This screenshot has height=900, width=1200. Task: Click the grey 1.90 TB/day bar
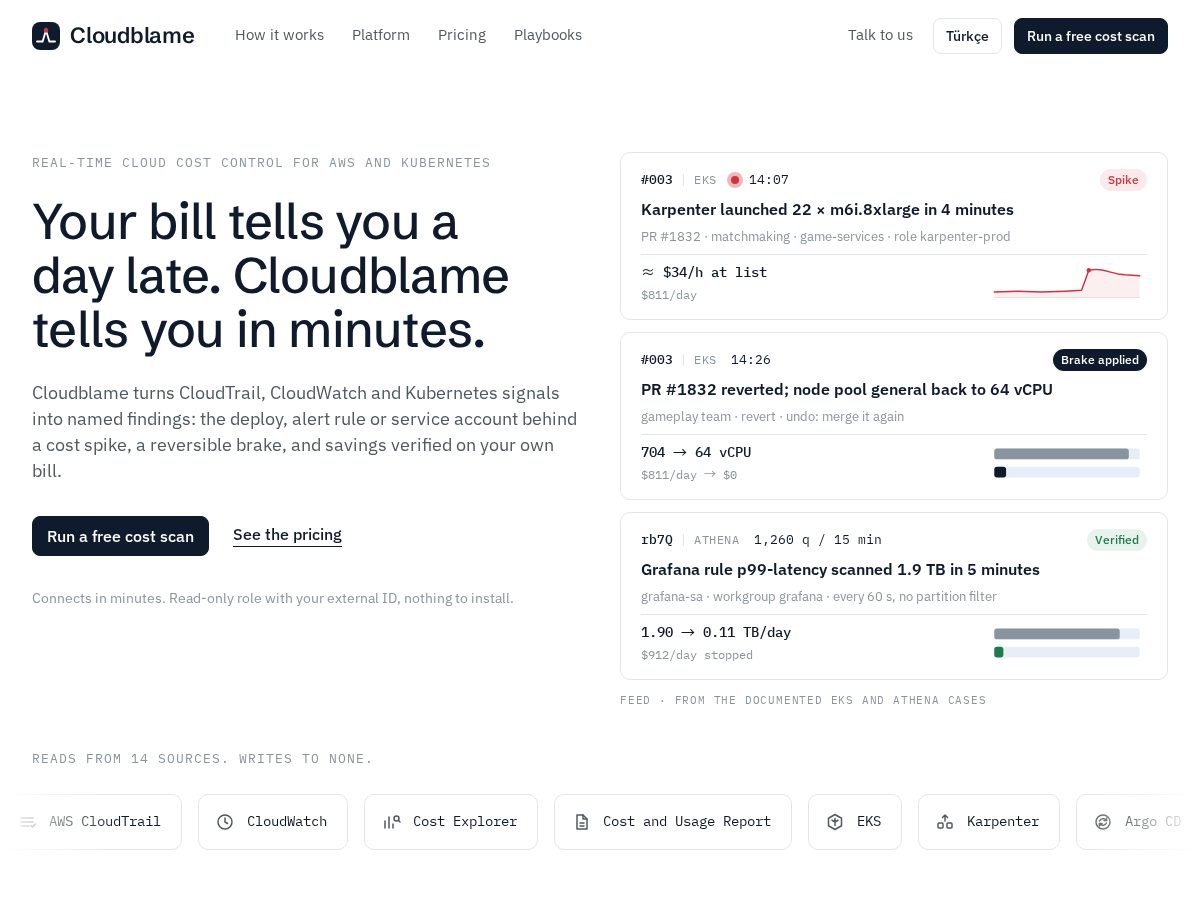tap(1057, 634)
